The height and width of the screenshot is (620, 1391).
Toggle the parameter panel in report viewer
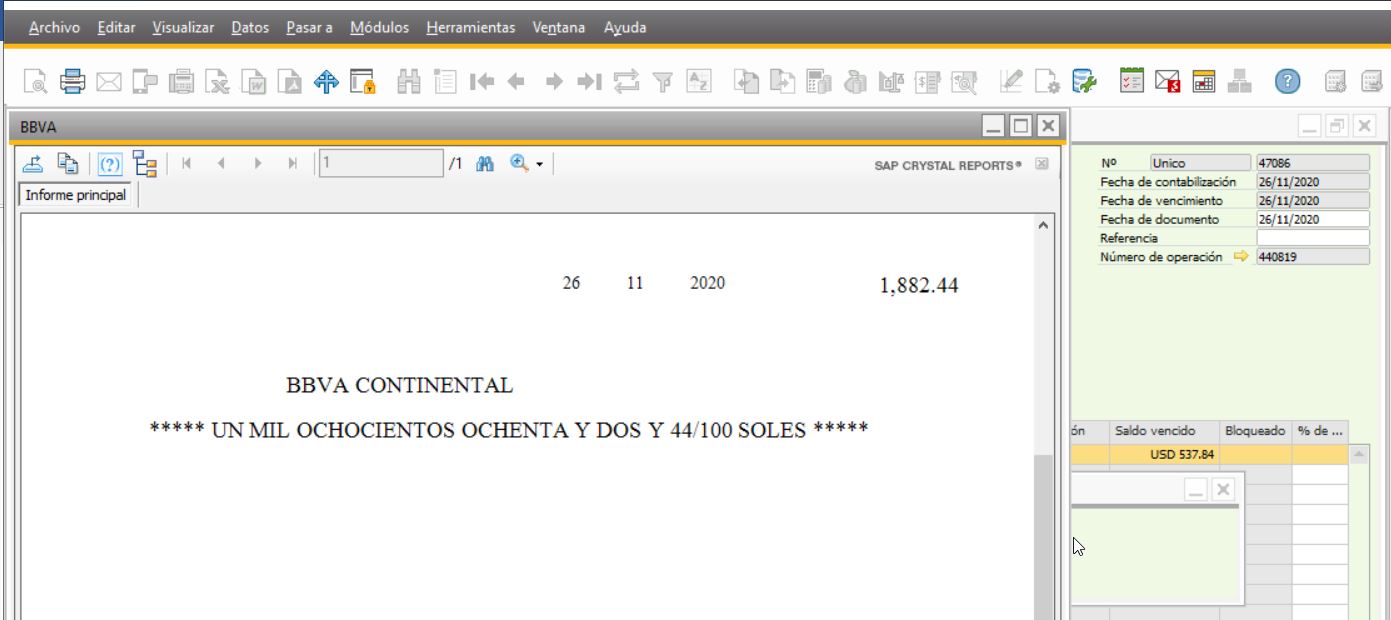[108, 163]
